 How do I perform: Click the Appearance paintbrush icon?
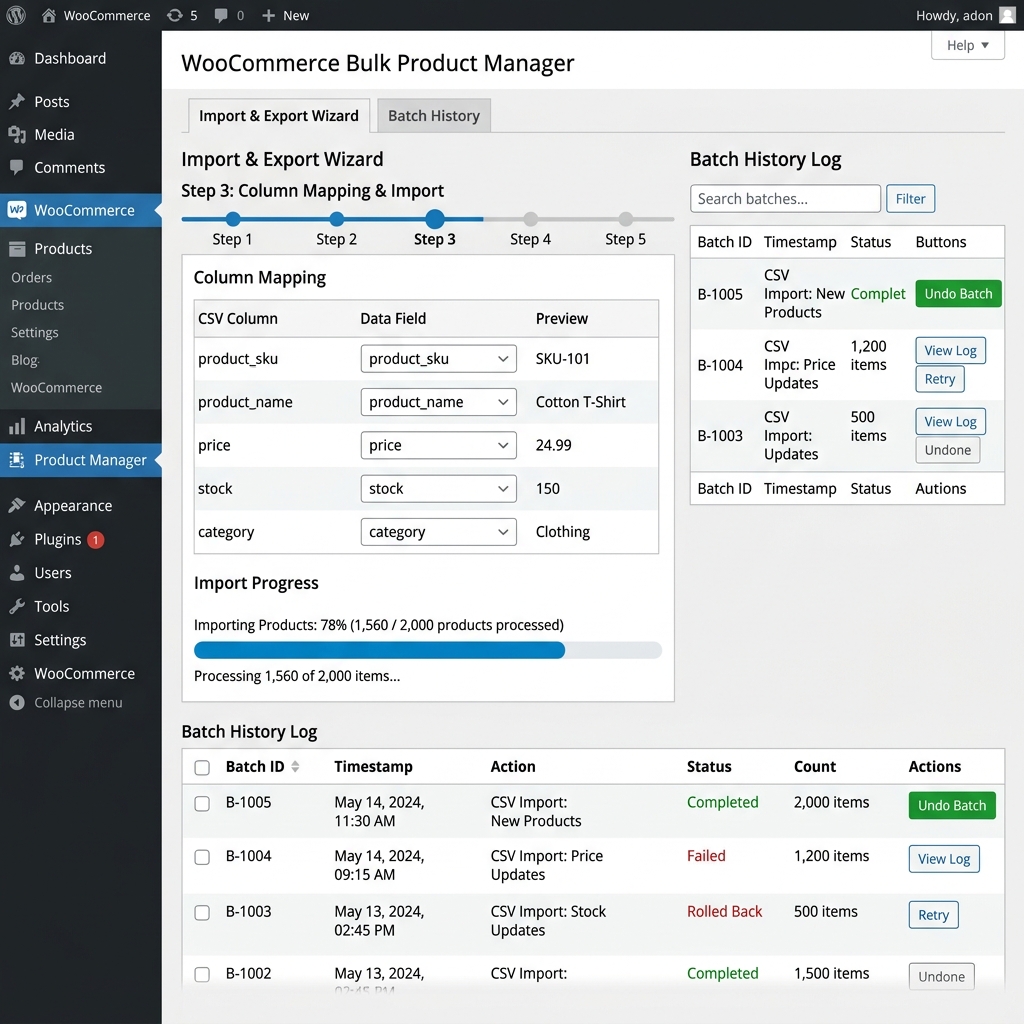point(17,505)
